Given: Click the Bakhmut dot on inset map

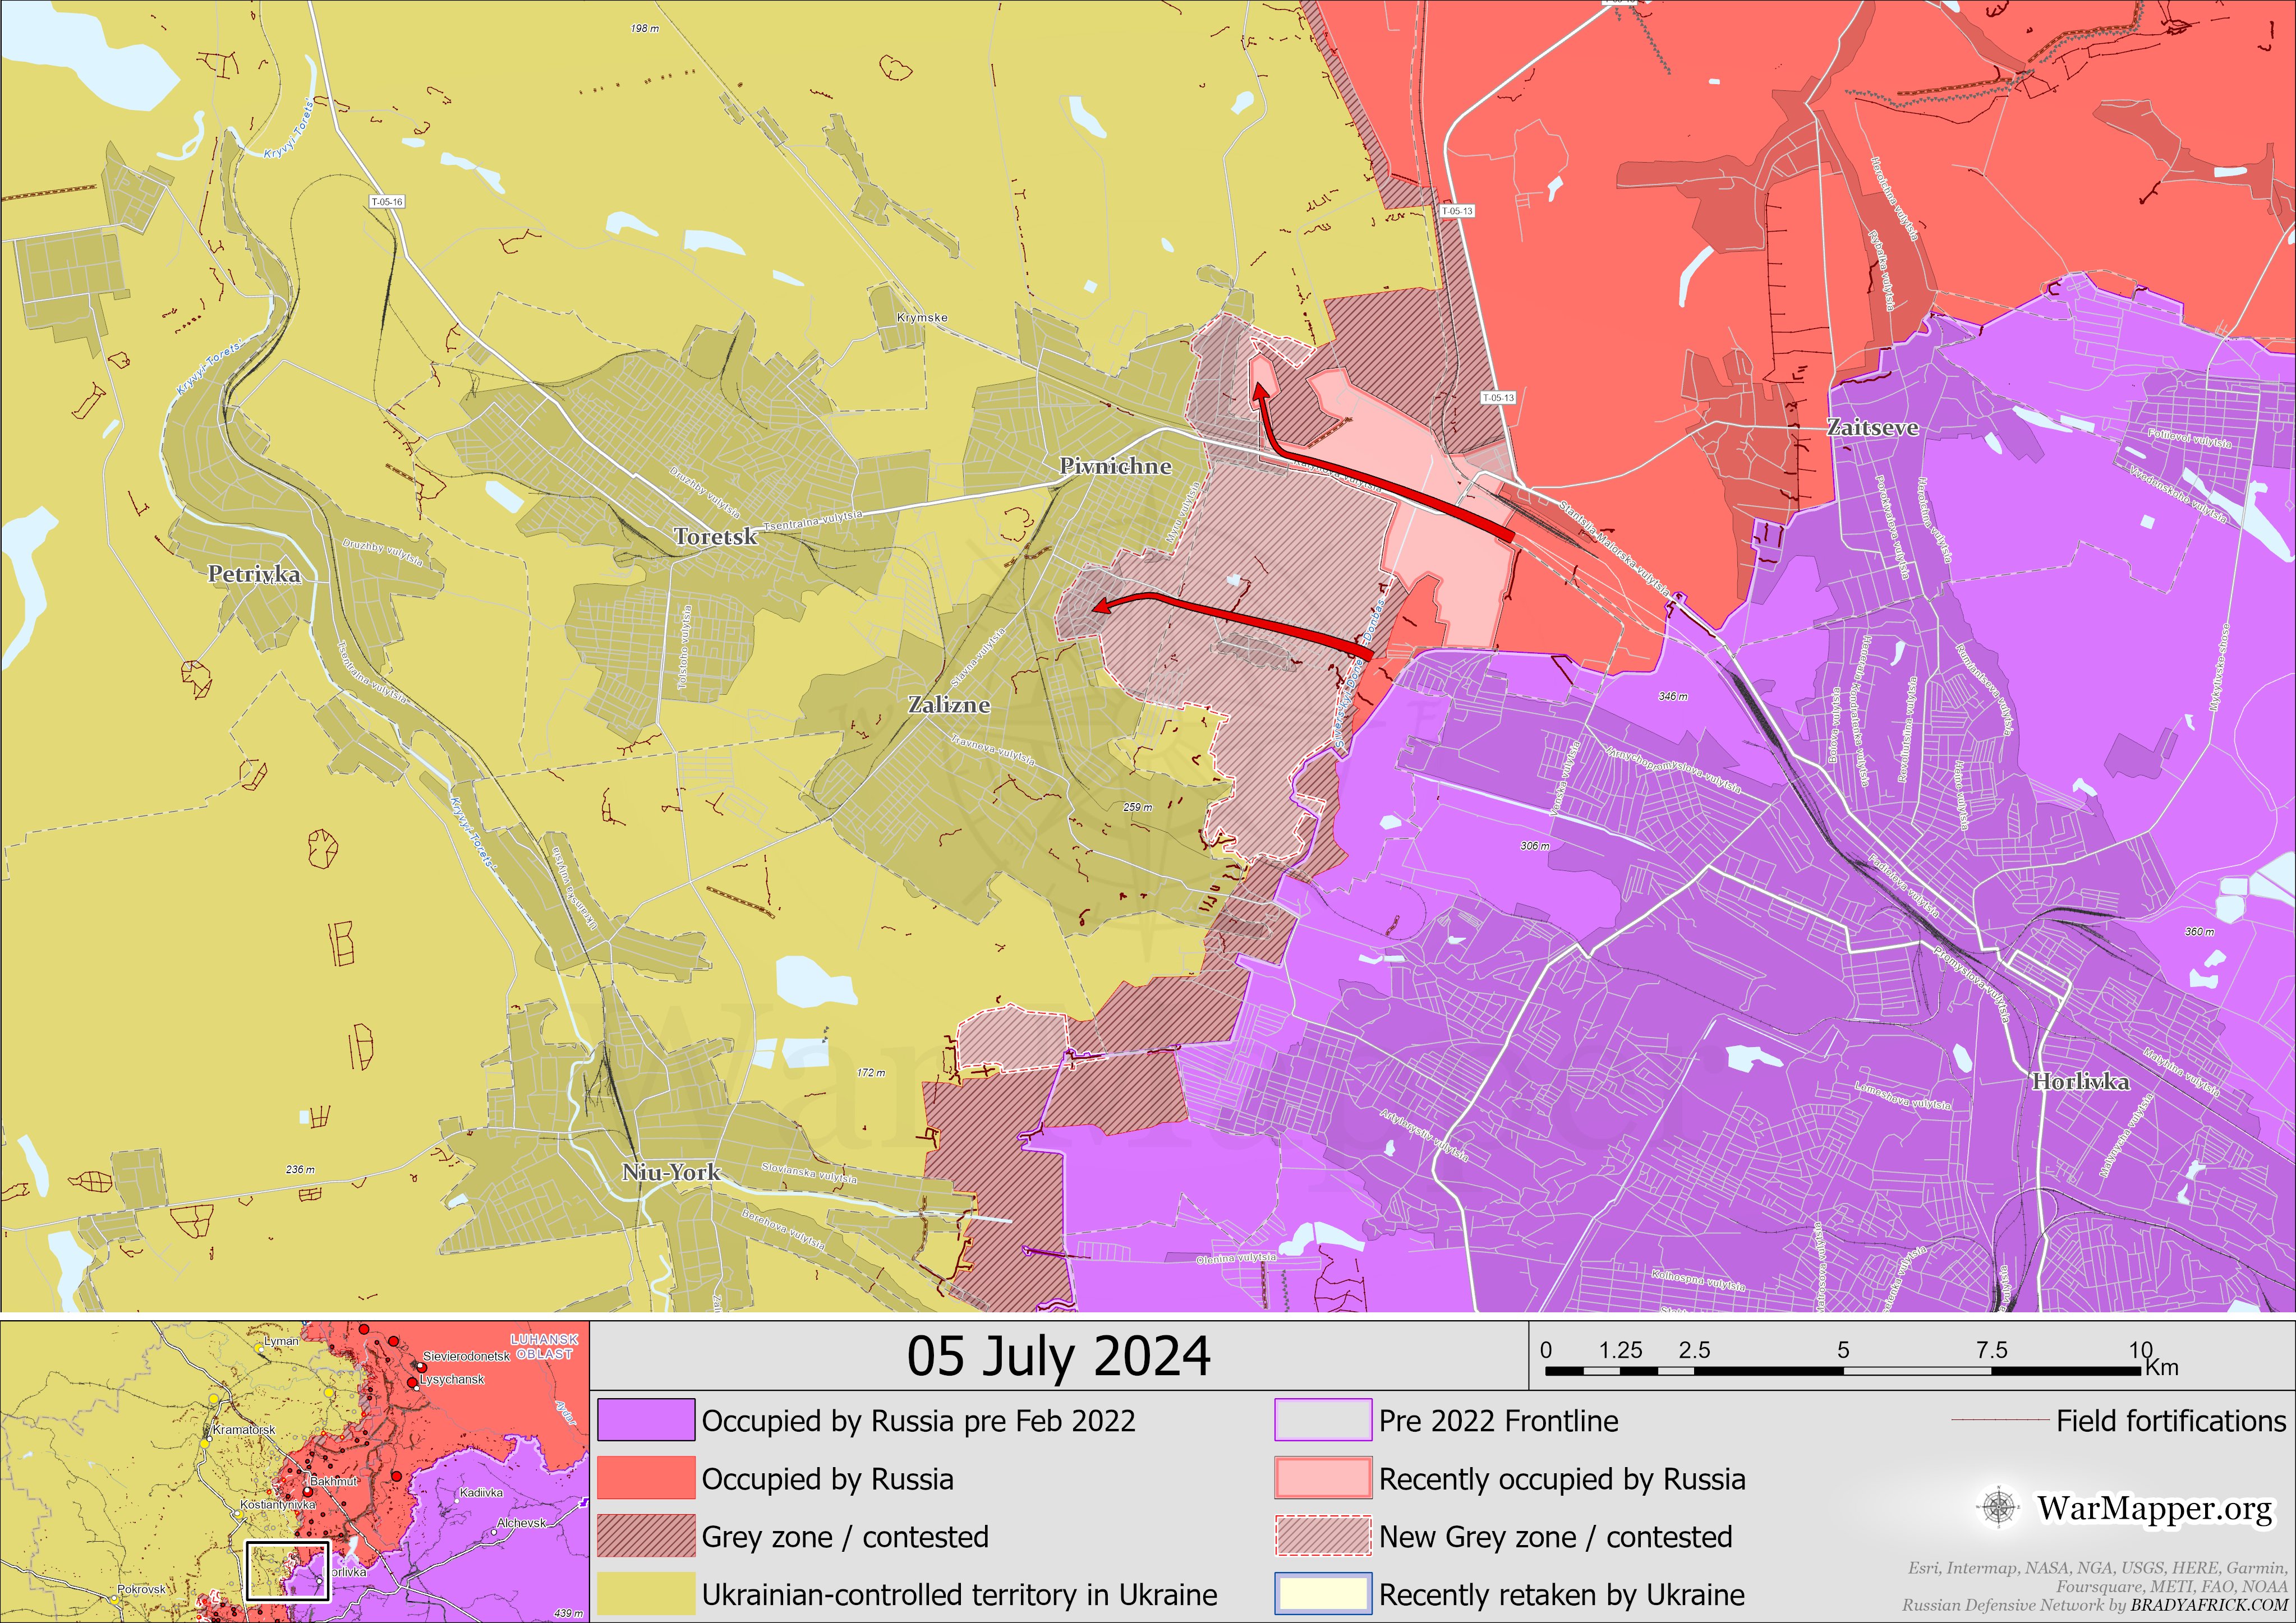Looking at the screenshot, I should (x=308, y=1491).
